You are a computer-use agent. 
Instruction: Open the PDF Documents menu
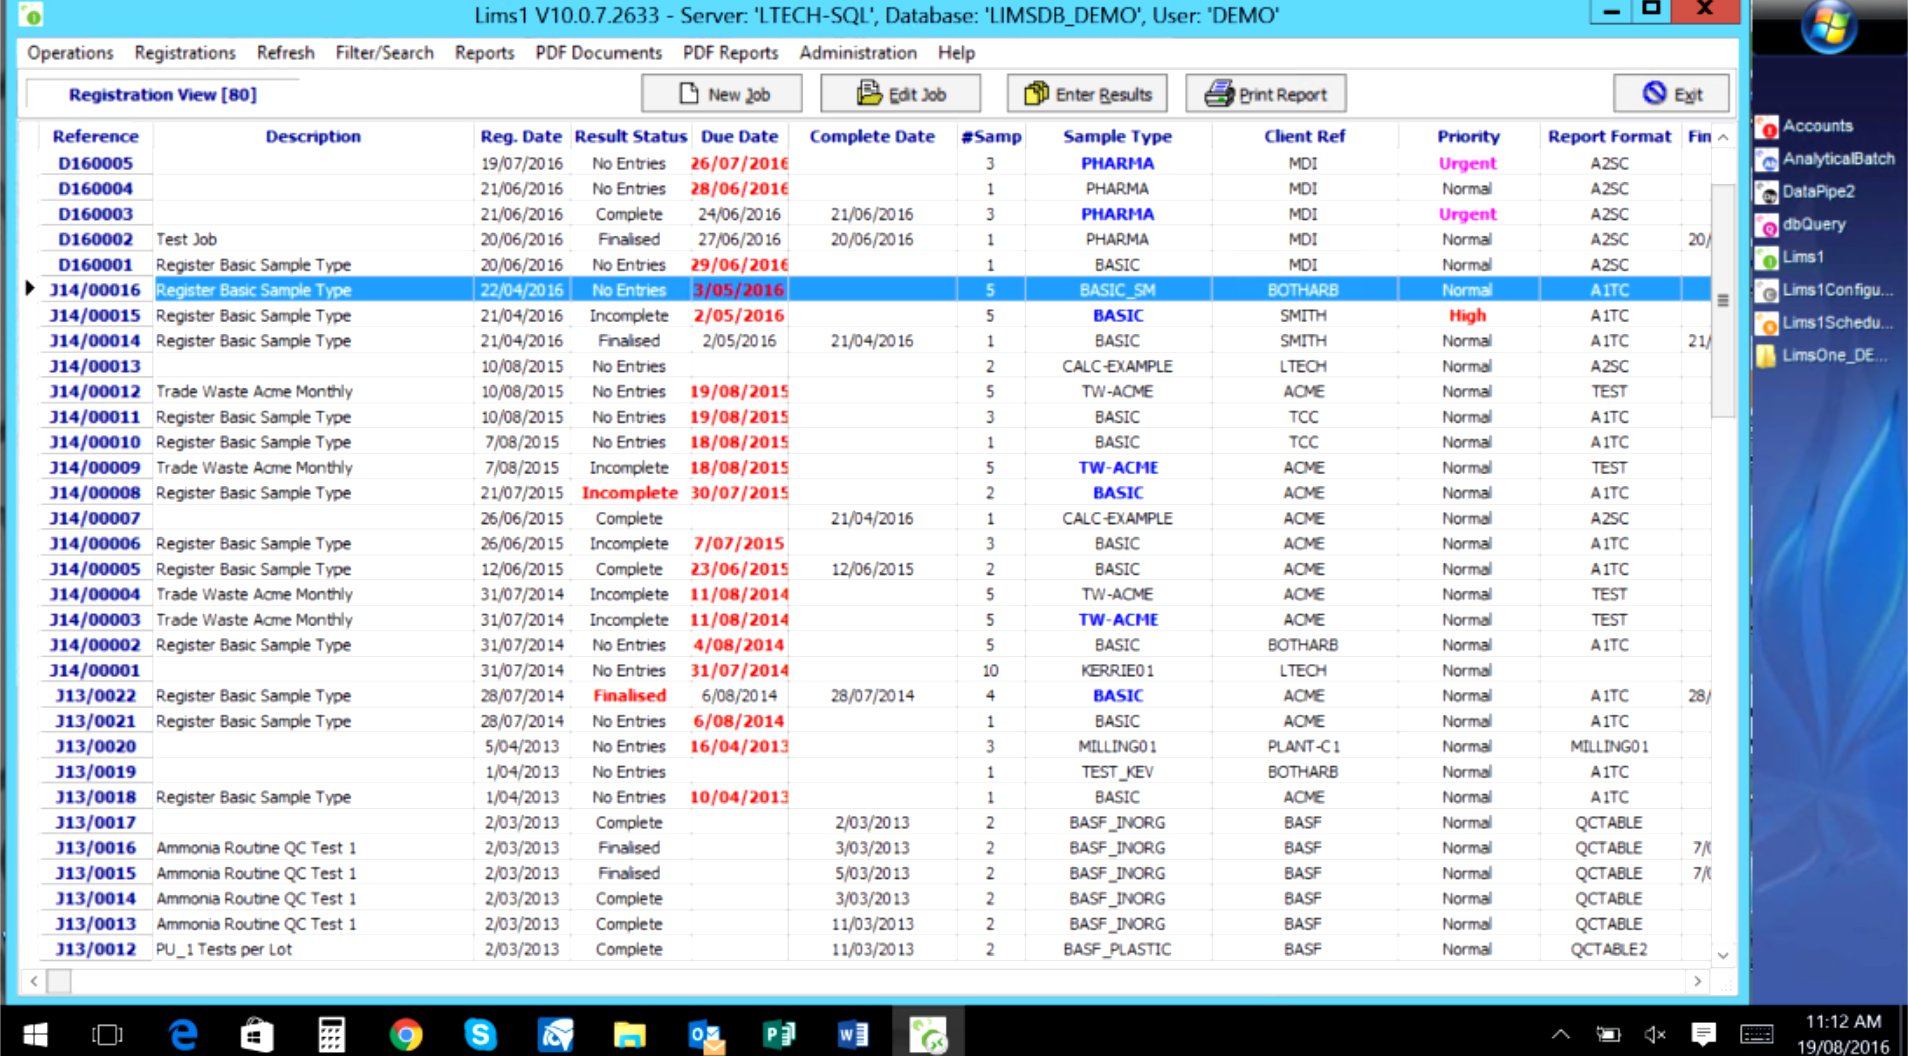click(598, 53)
